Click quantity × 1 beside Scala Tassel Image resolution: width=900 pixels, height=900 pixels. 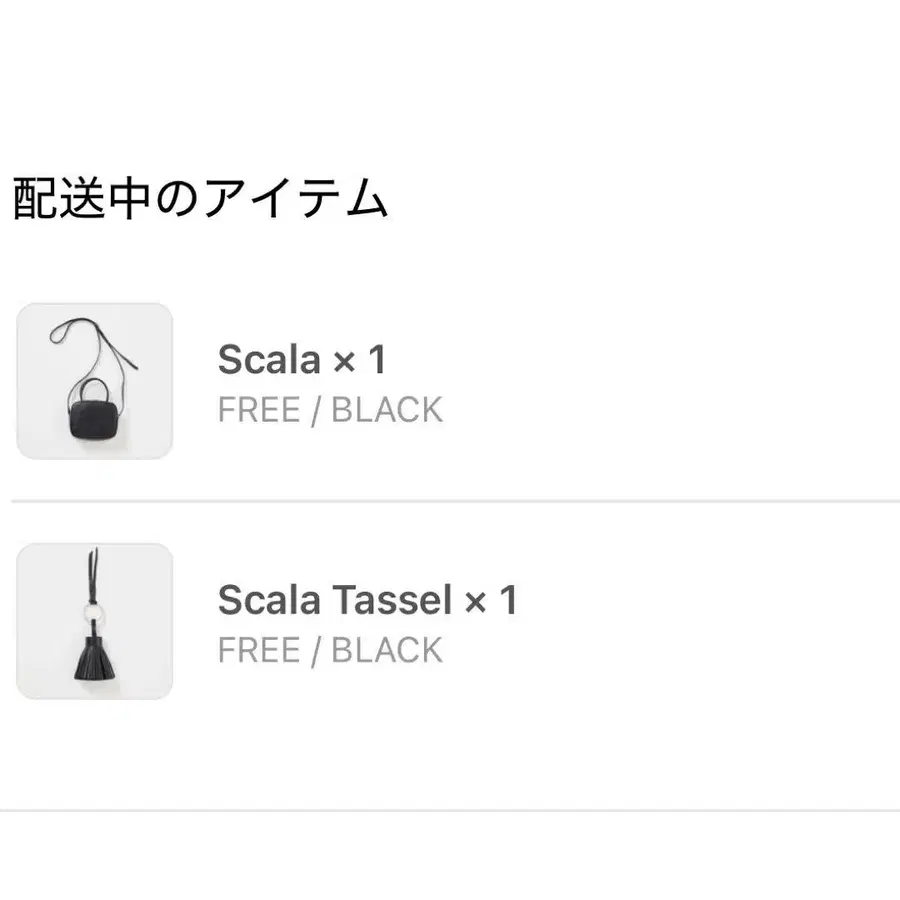[x=491, y=600]
